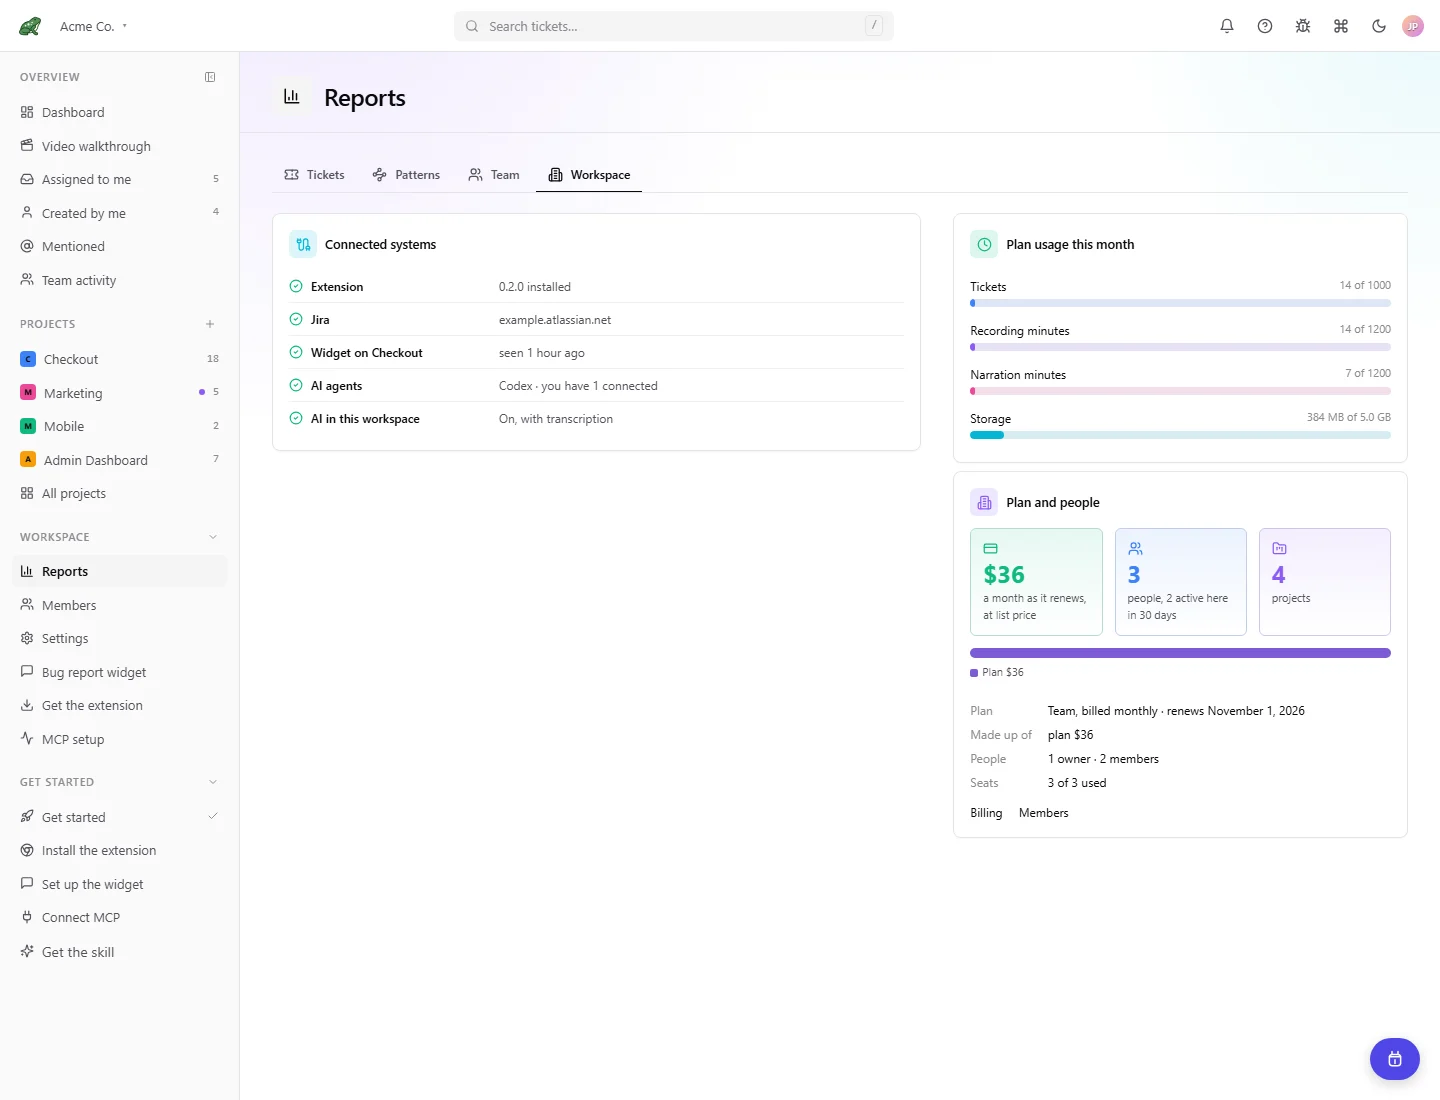
Task: Click the Reports chart icon in page header
Action: coord(292,97)
